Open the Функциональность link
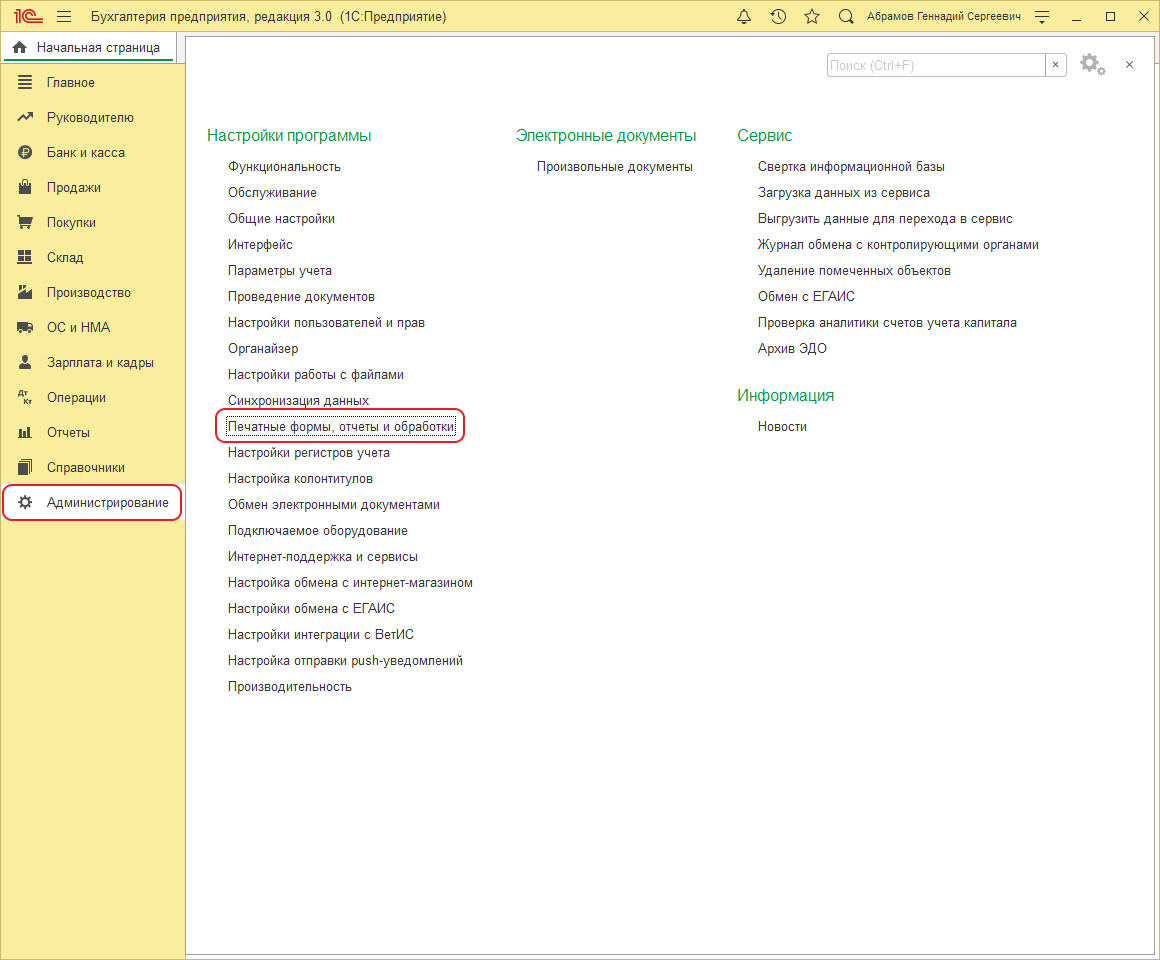Image resolution: width=1160 pixels, height=960 pixels. pos(284,166)
